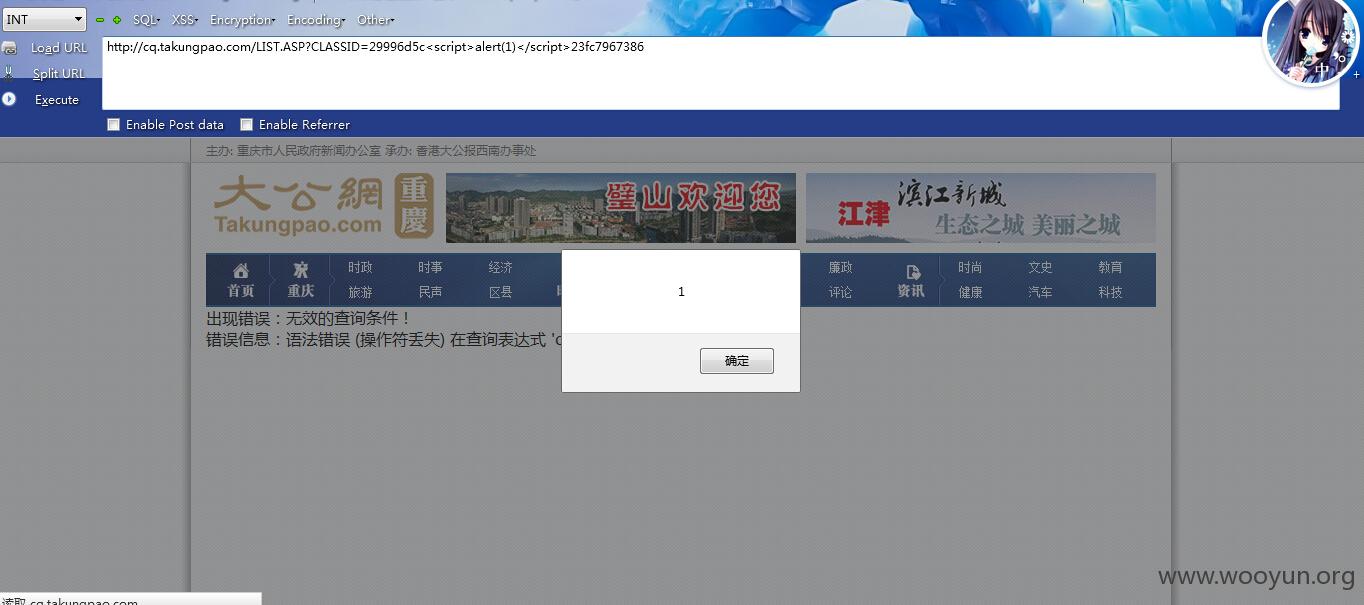
Task: Click inside the HackBar URL text field
Action: pos(720,73)
